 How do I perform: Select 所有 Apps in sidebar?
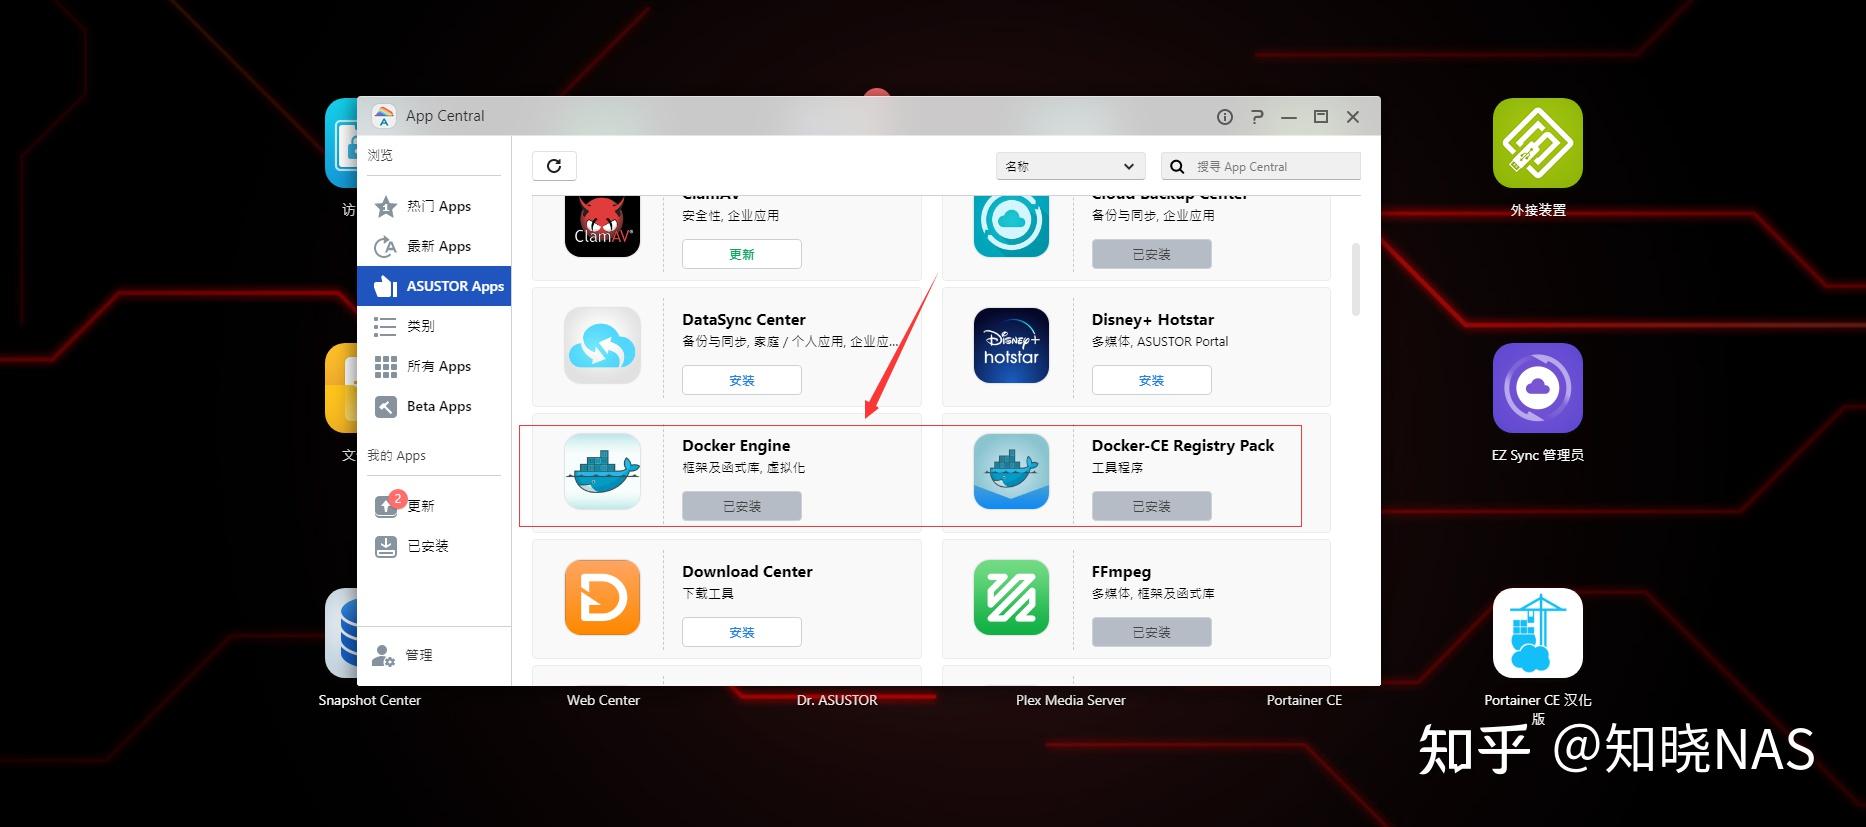click(434, 366)
